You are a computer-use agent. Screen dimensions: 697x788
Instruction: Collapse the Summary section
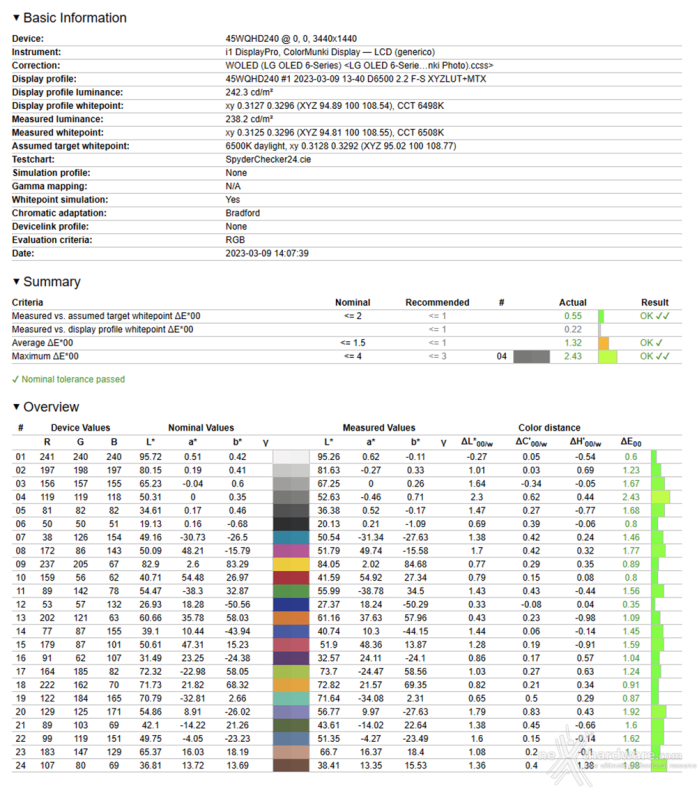point(16,282)
